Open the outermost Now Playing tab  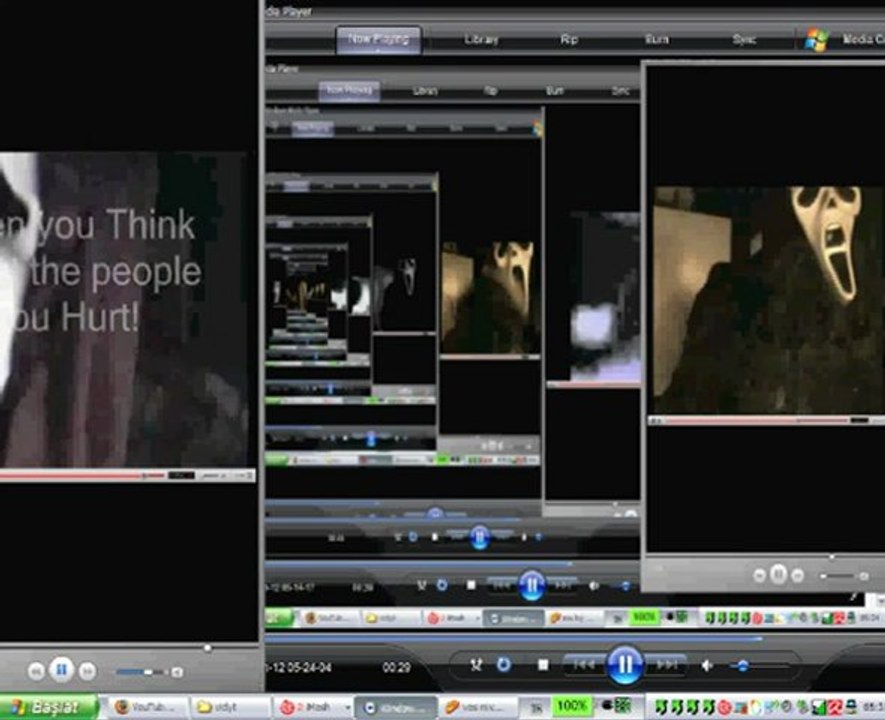click(378, 39)
